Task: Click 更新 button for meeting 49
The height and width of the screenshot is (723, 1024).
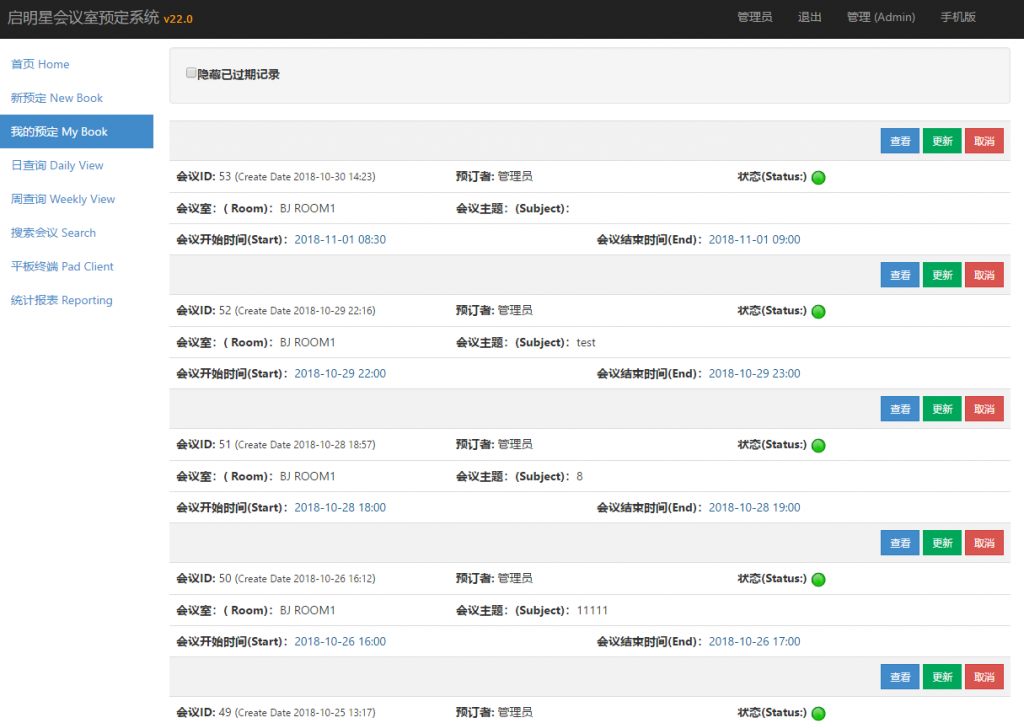Action: click(x=942, y=677)
